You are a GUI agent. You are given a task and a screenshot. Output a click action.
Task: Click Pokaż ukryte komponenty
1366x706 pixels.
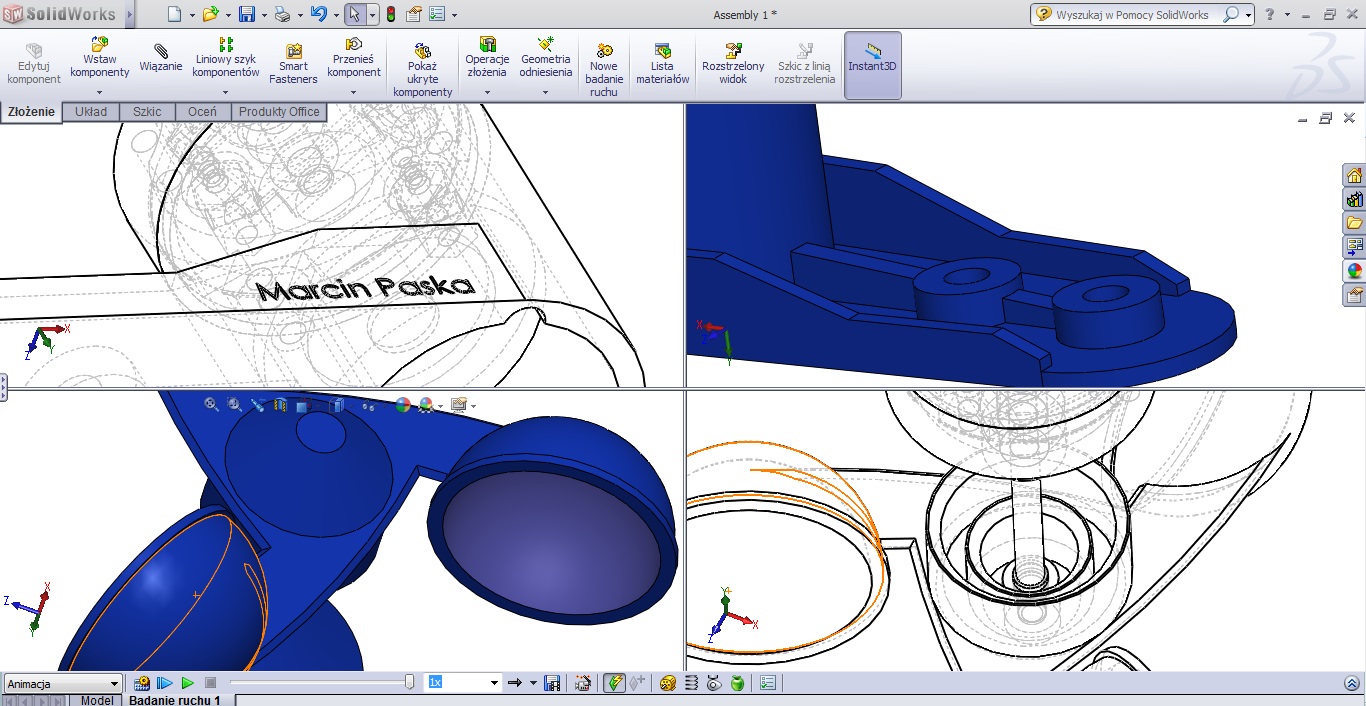pos(422,65)
